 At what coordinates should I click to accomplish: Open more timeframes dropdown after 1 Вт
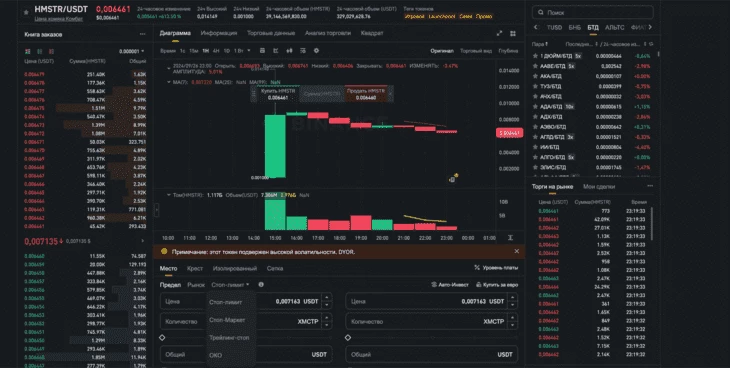coord(249,50)
